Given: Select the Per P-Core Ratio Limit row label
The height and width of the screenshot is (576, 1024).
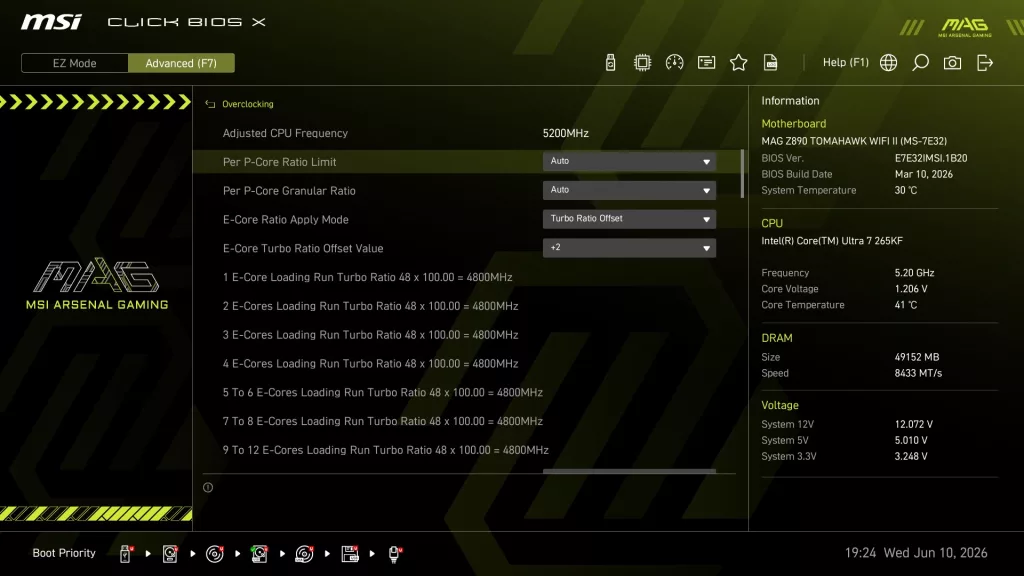Looking at the screenshot, I should (x=280, y=162).
